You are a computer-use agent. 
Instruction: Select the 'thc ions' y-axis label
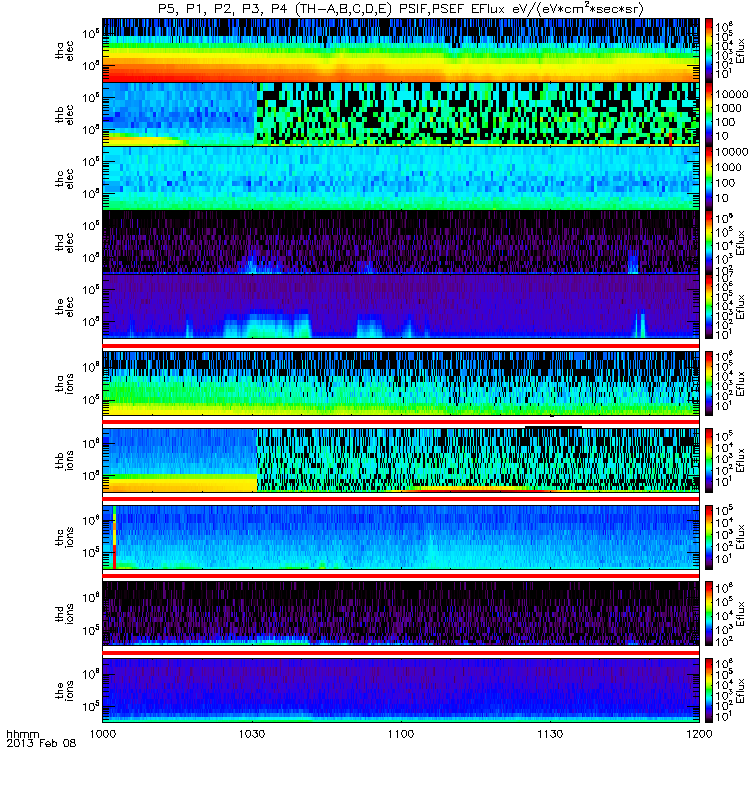[64, 537]
